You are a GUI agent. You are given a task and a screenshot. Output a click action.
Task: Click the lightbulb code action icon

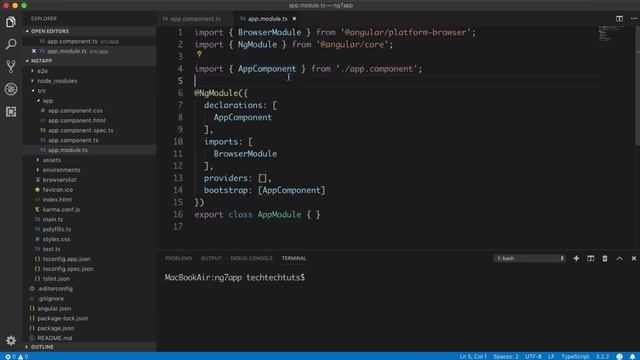[199, 54]
